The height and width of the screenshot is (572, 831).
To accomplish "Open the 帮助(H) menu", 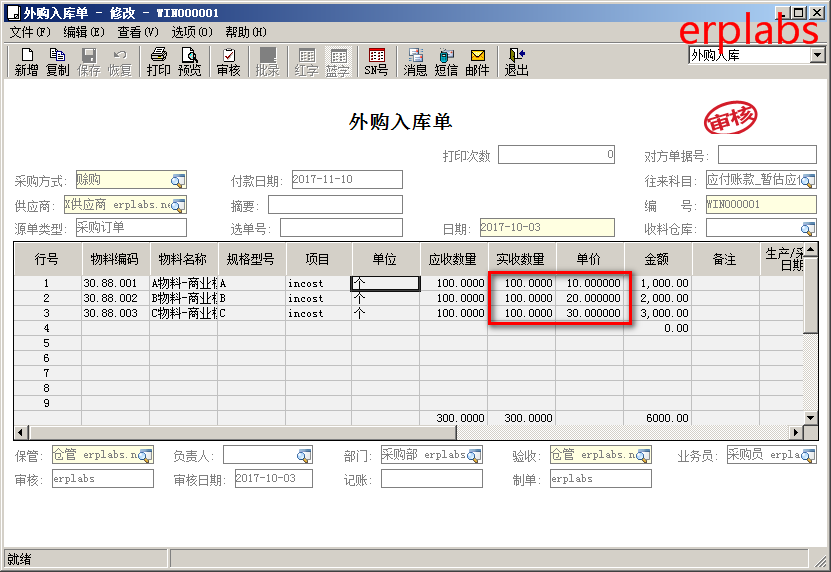I will pos(246,32).
